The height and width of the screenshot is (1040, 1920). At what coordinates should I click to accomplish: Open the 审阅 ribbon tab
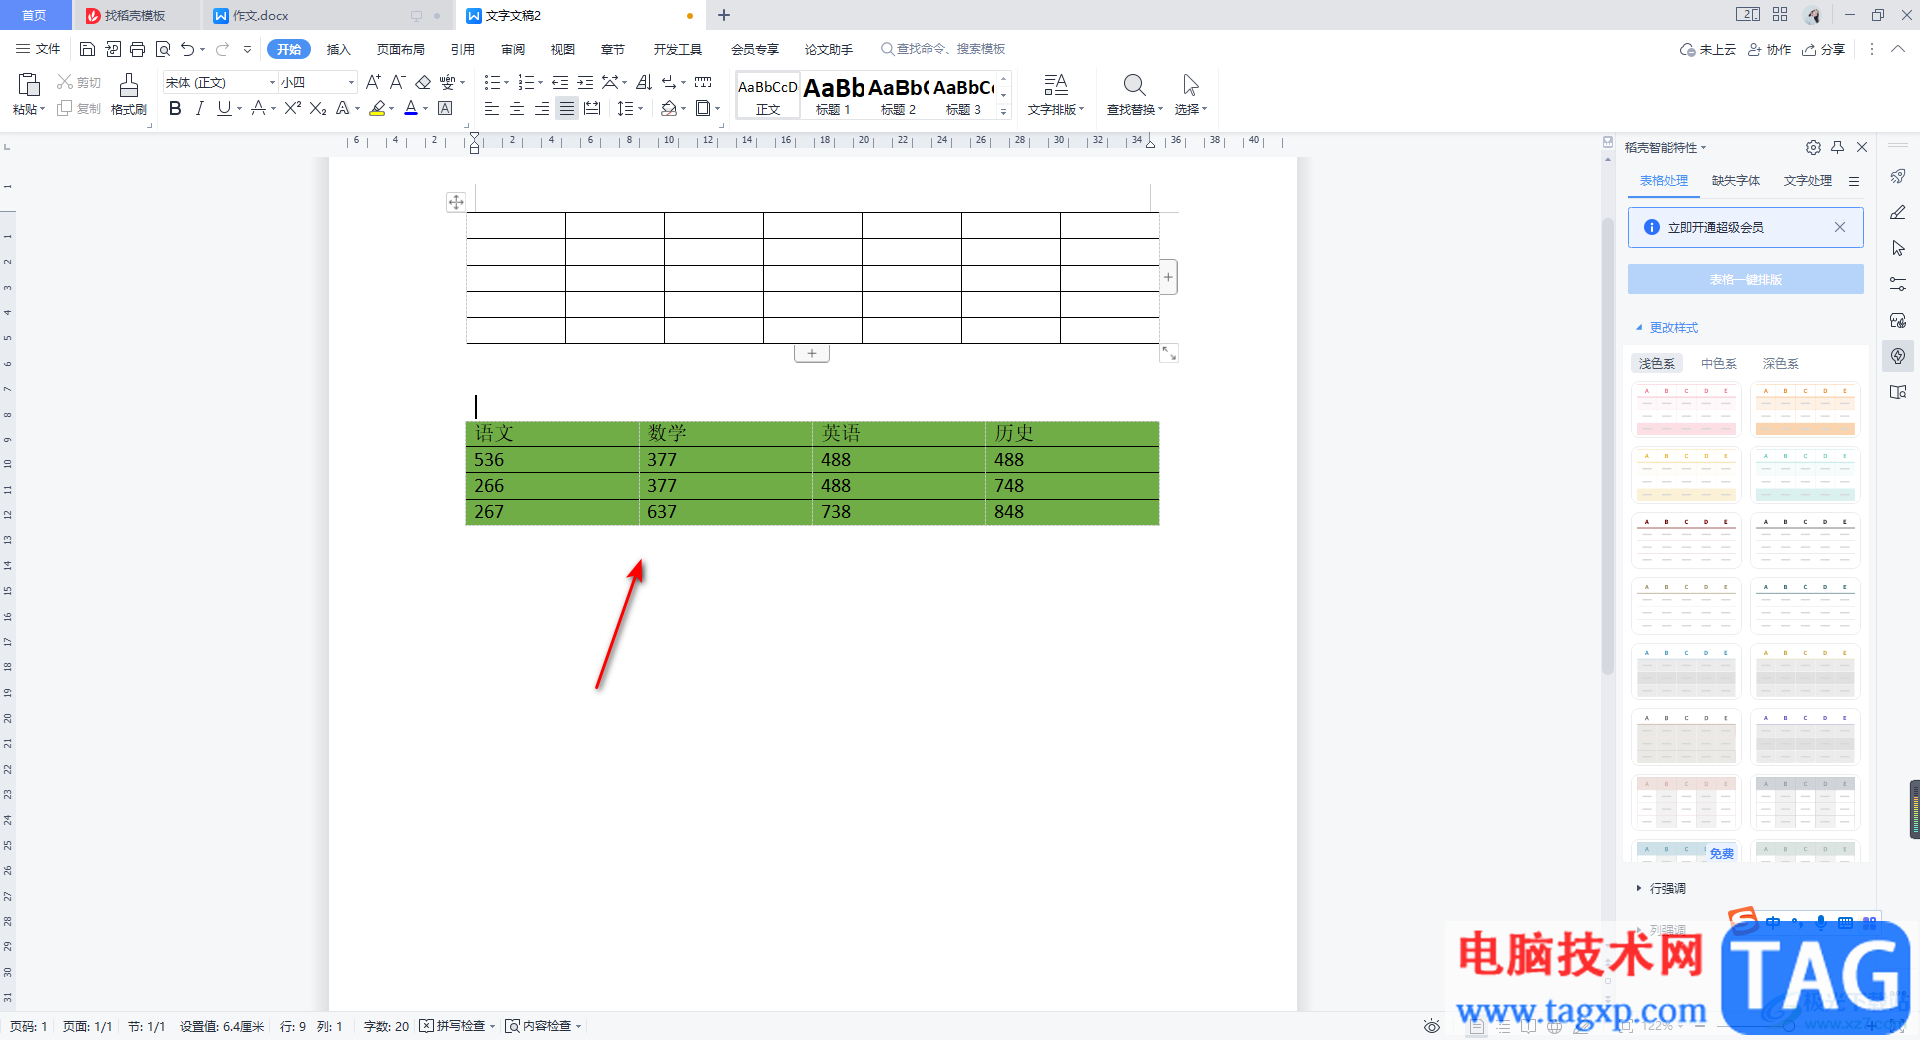click(x=513, y=49)
